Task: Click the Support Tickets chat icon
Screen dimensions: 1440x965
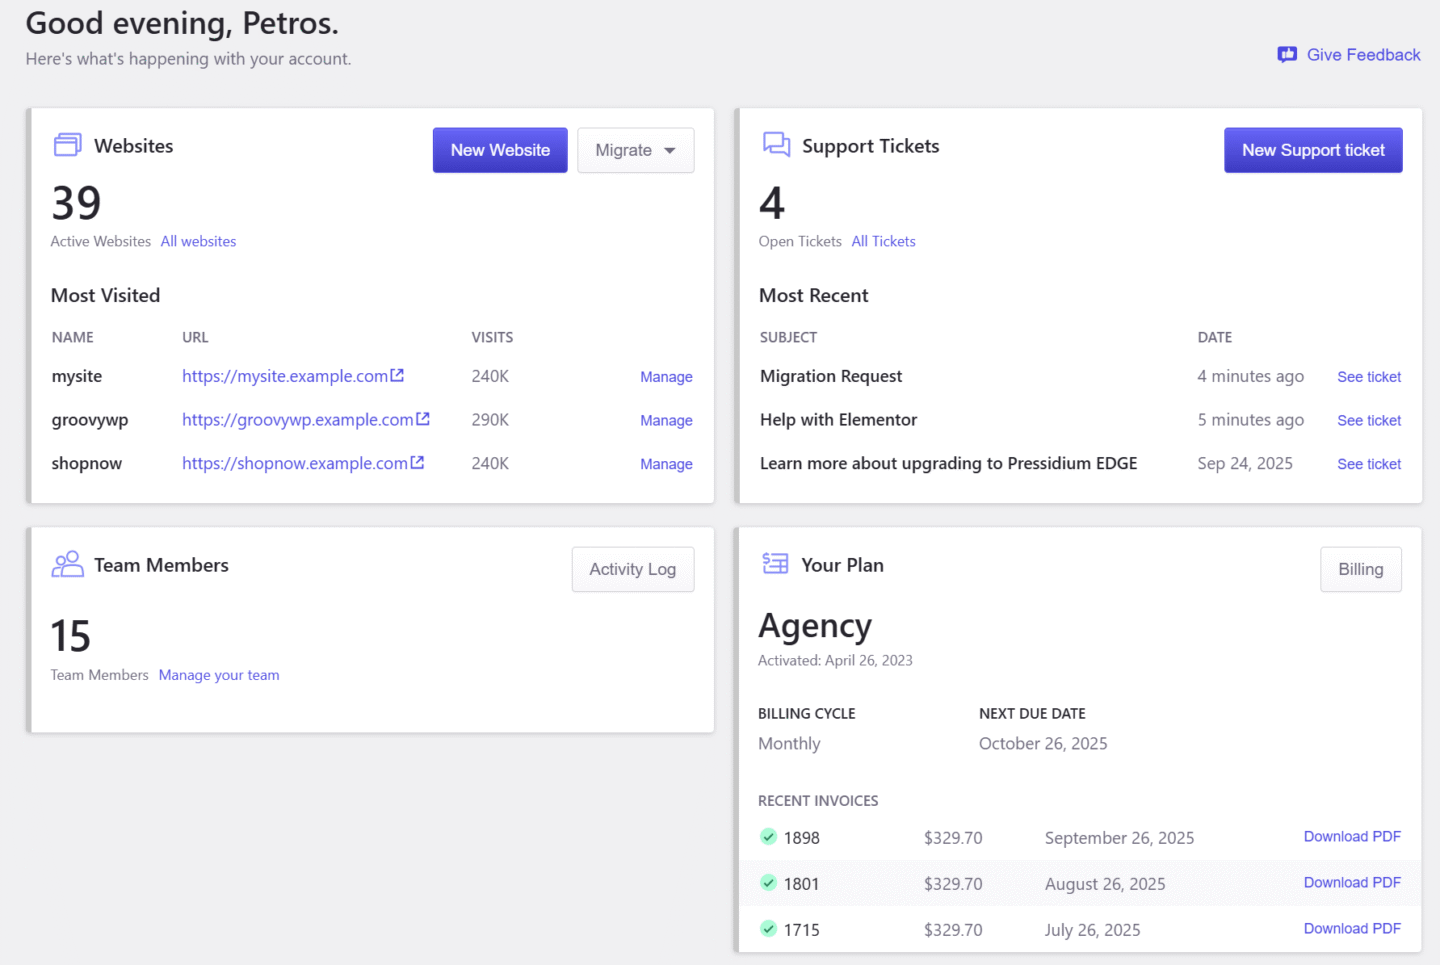Action: click(776, 145)
